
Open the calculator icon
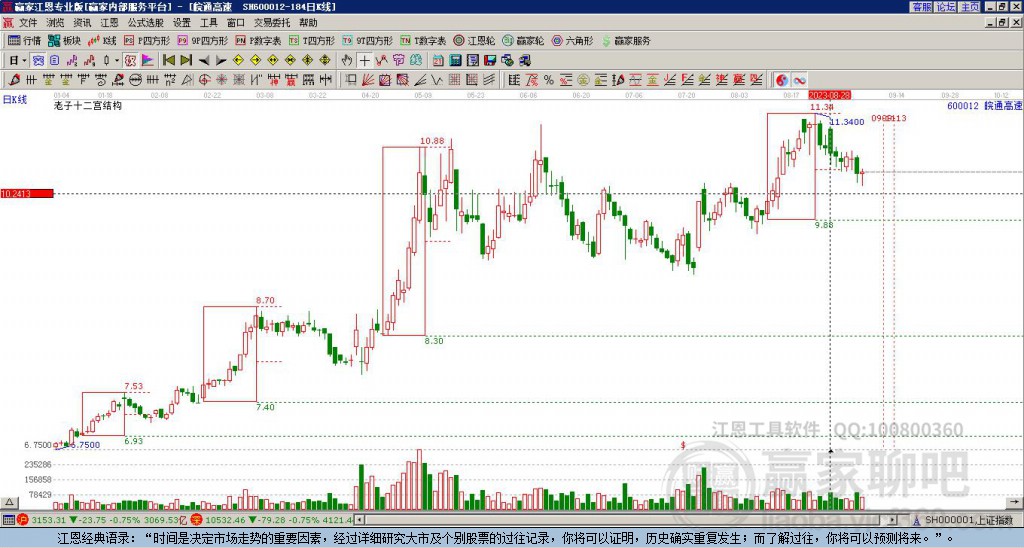(455, 60)
